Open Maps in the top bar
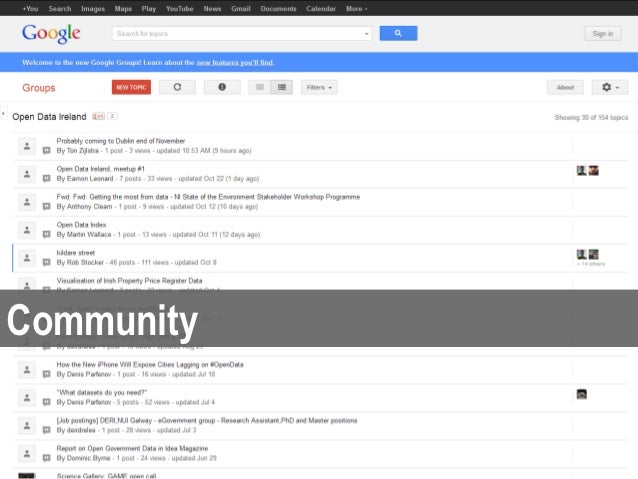 [123, 9]
